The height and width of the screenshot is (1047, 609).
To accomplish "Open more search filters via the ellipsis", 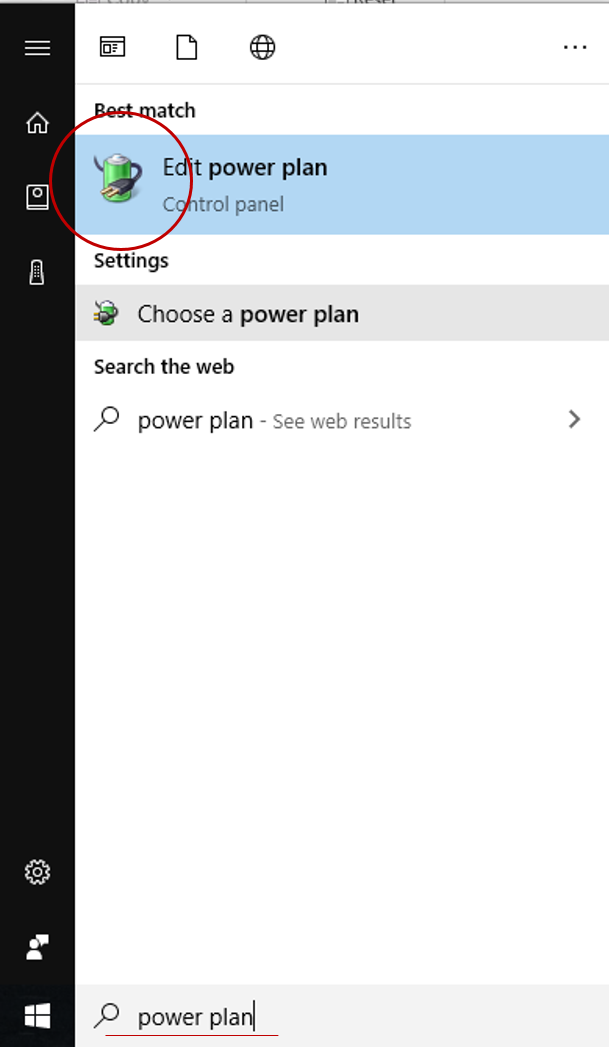I will click(575, 47).
